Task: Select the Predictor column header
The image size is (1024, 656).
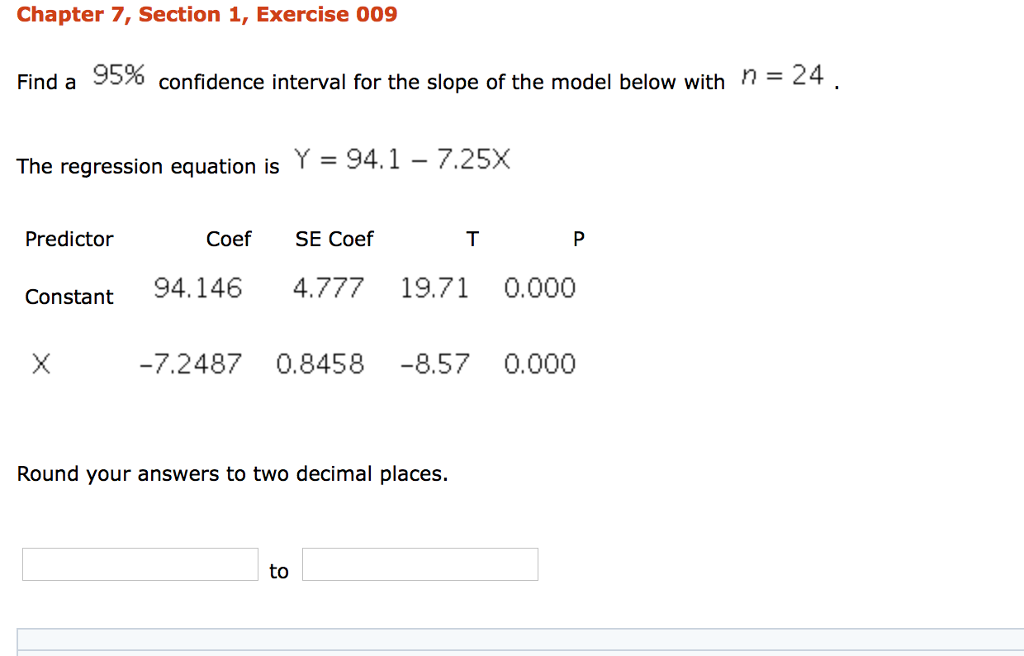Action: click(69, 239)
